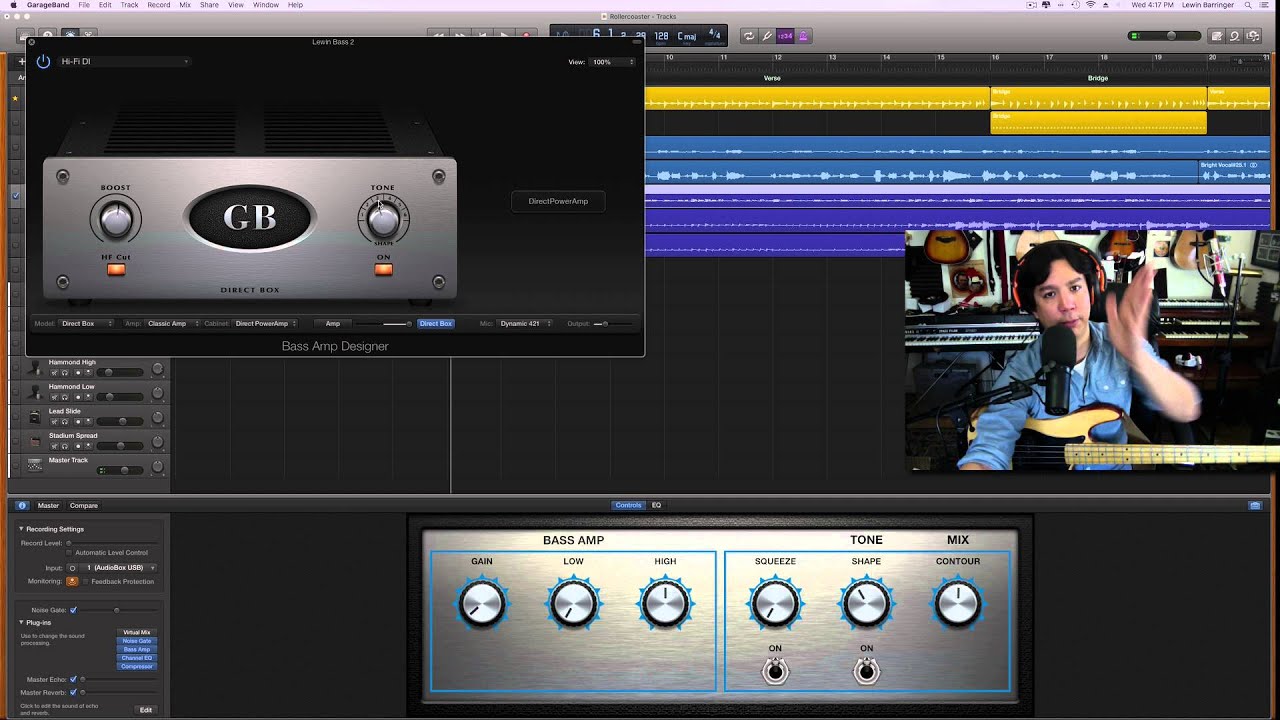Flip the Squeeze ON toggle switch
This screenshot has height=720, width=1280.
pyautogui.click(x=775, y=671)
